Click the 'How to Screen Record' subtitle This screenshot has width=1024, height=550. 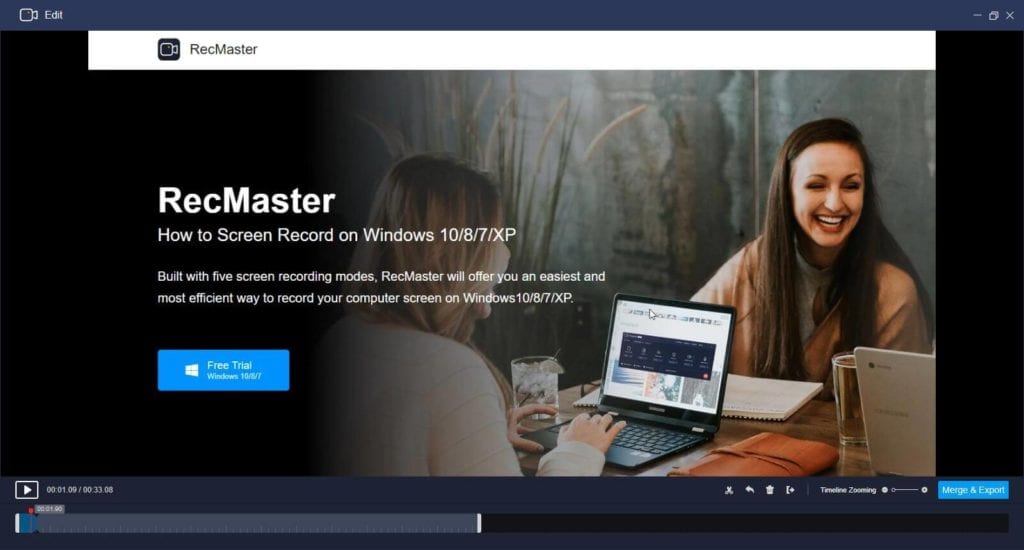pos(337,235)
